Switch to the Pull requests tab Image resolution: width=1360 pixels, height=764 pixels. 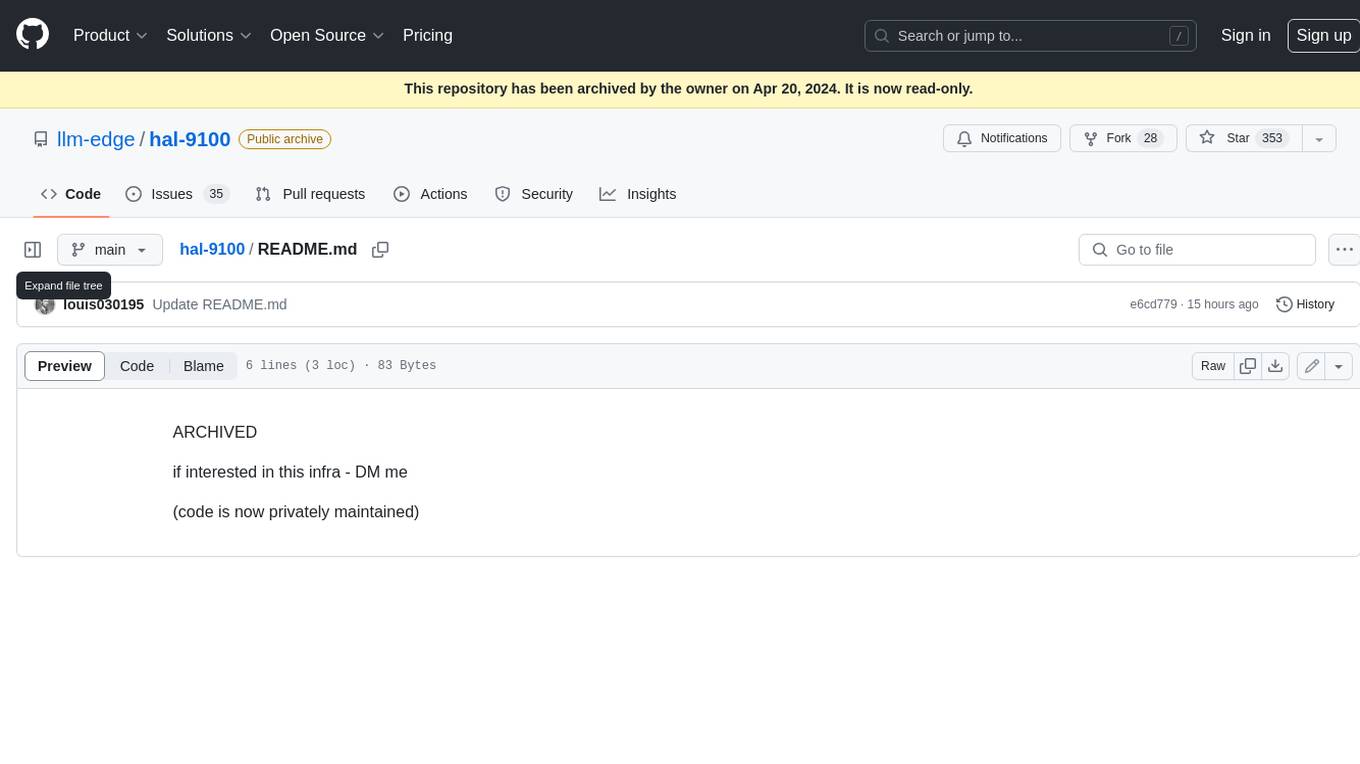[310, 194]
